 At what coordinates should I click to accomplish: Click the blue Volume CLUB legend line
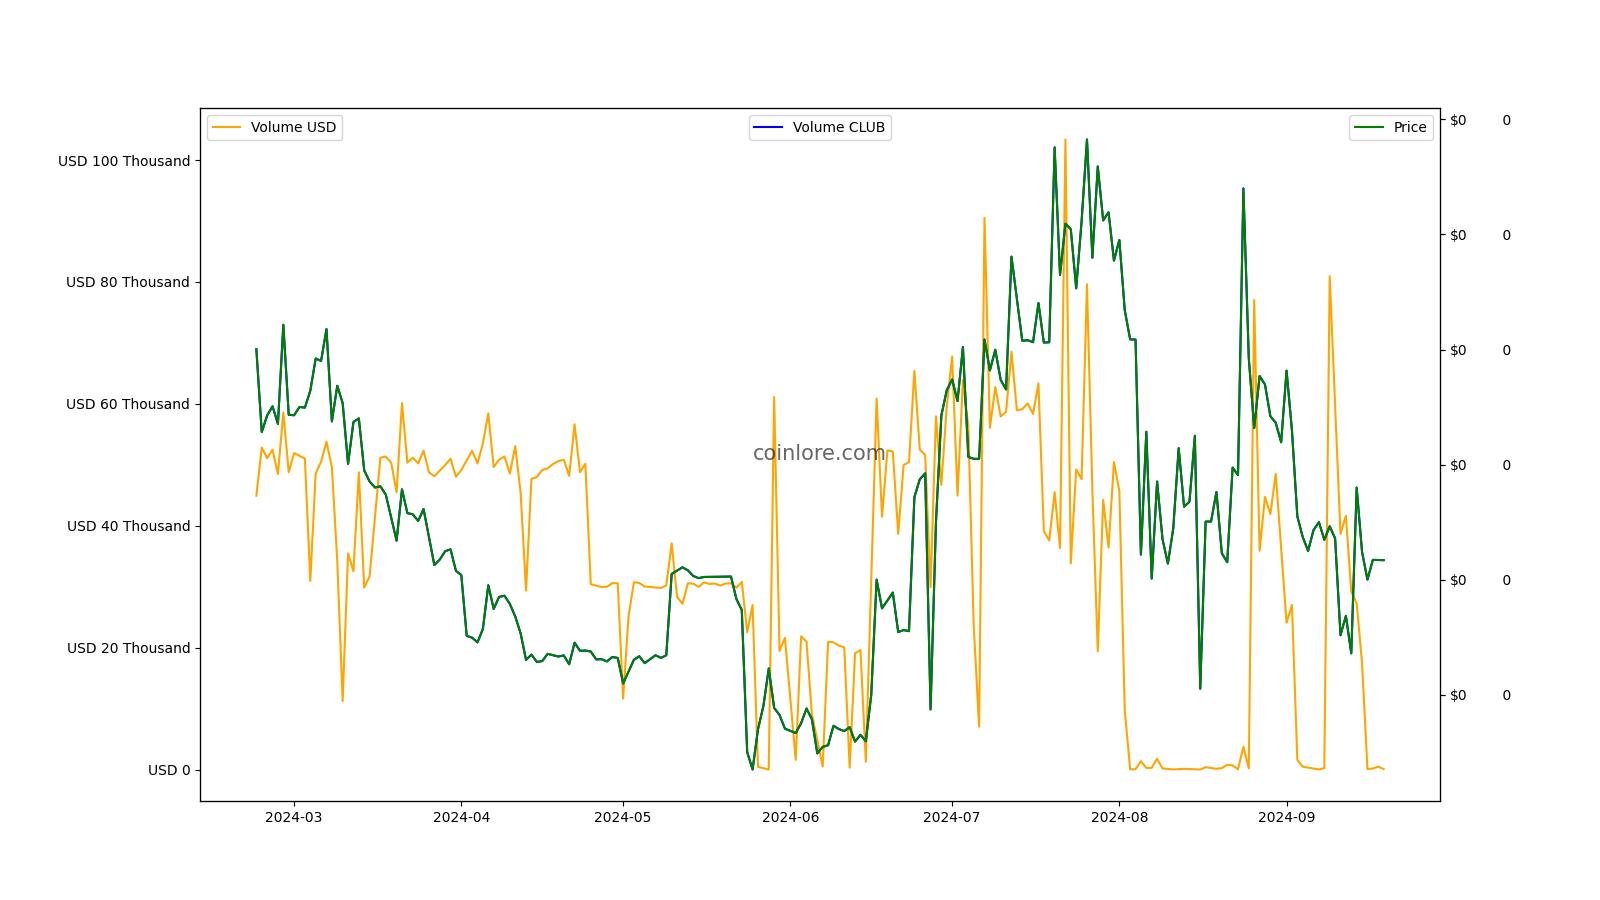point(769,128)
